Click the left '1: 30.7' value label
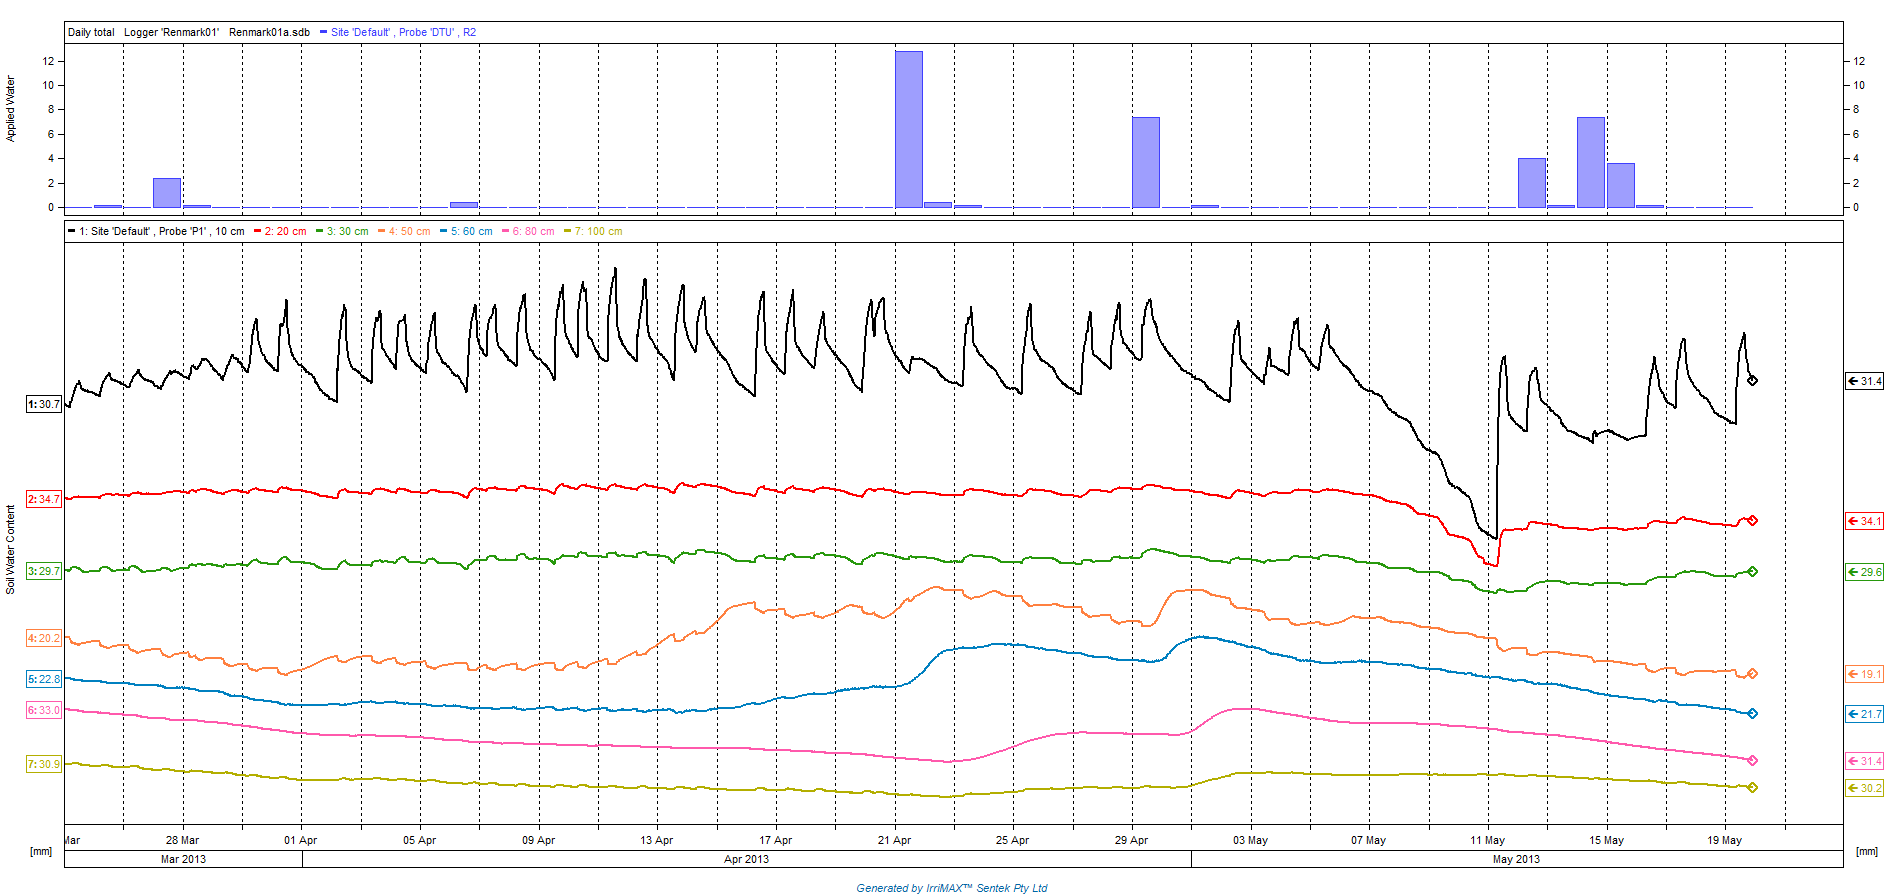Image resolution: width=1902 pixels, height=894 pixels. (x=44, y=404)
